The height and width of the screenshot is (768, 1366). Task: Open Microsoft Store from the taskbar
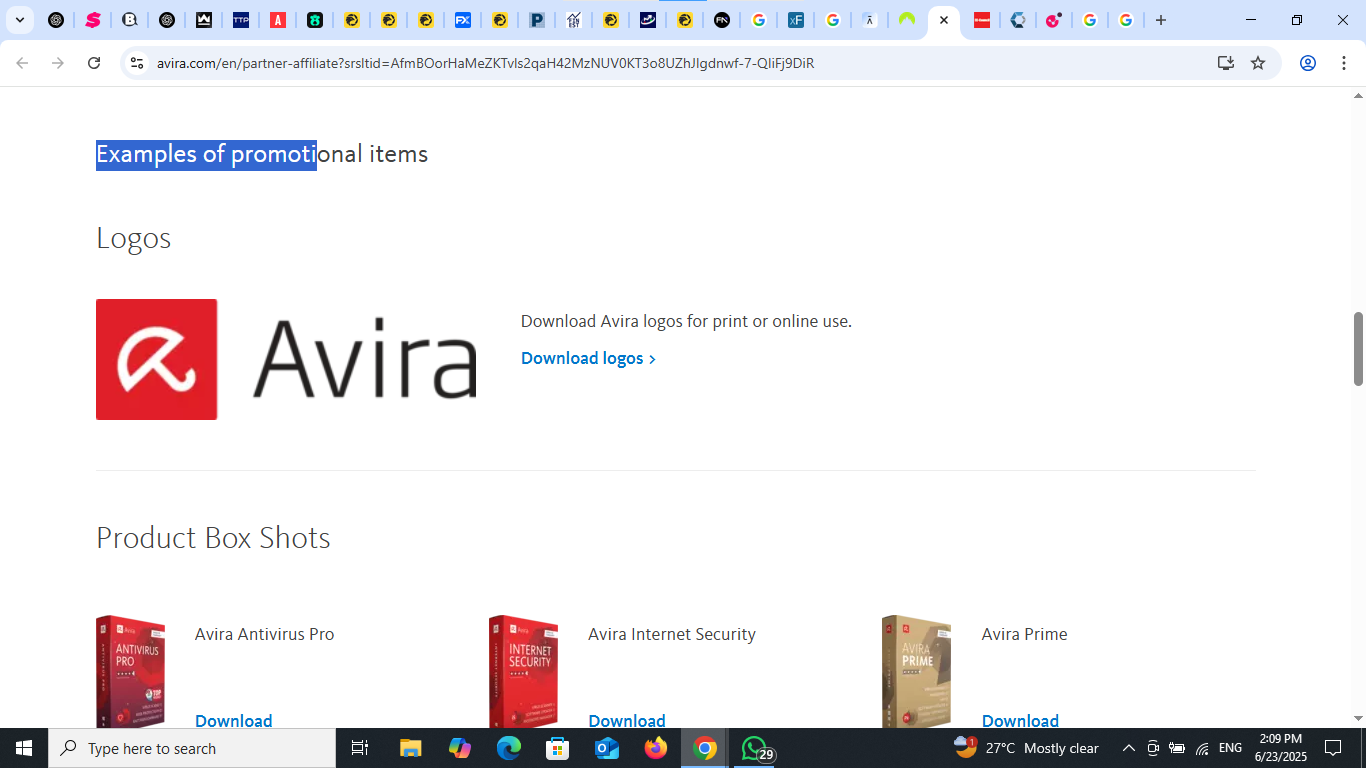pos(558,748)
